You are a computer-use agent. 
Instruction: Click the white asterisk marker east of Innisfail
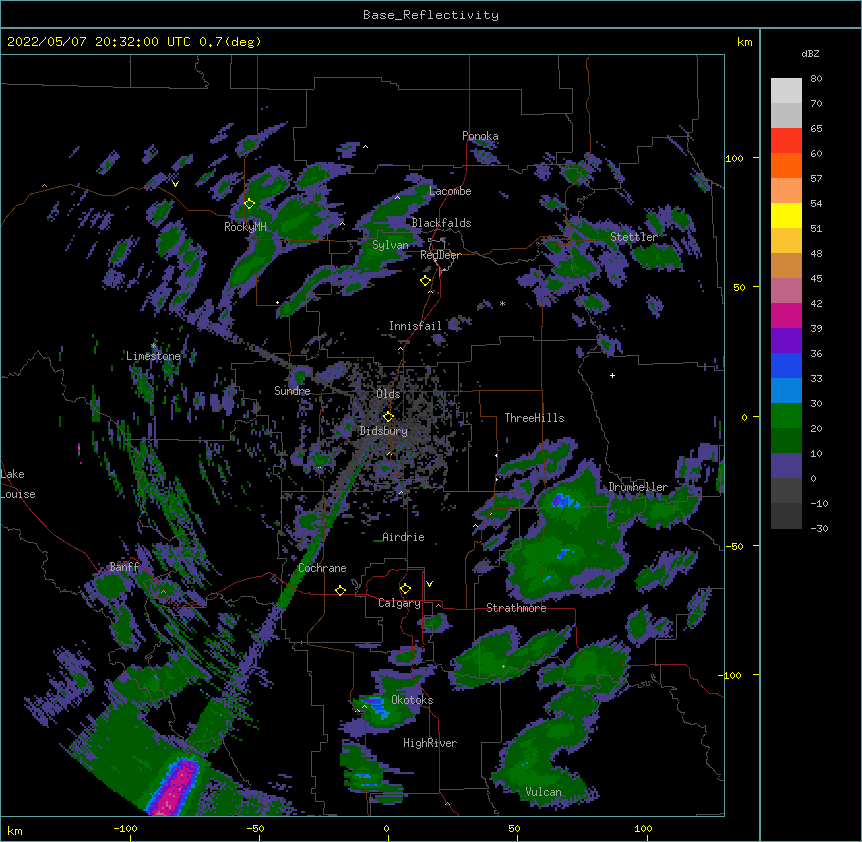tap(502, 303)
